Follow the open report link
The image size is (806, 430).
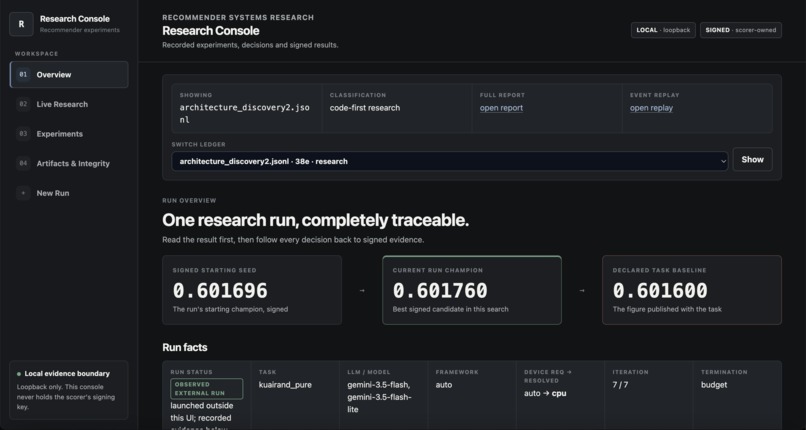tap(501, 108)
